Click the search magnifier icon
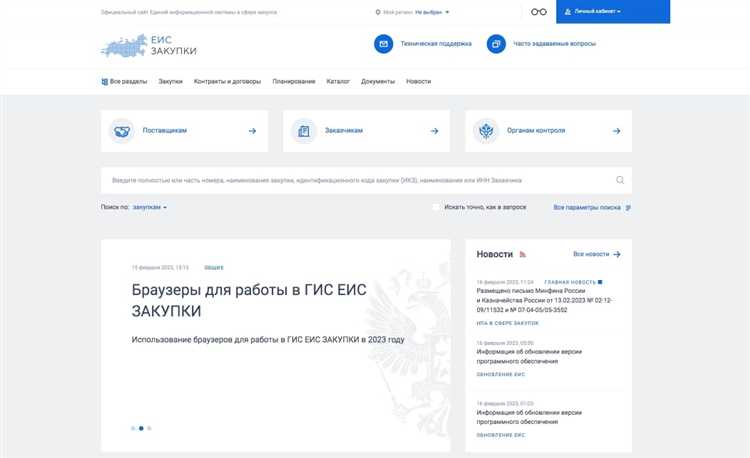The image size is (750, 458). click(620, 180)
